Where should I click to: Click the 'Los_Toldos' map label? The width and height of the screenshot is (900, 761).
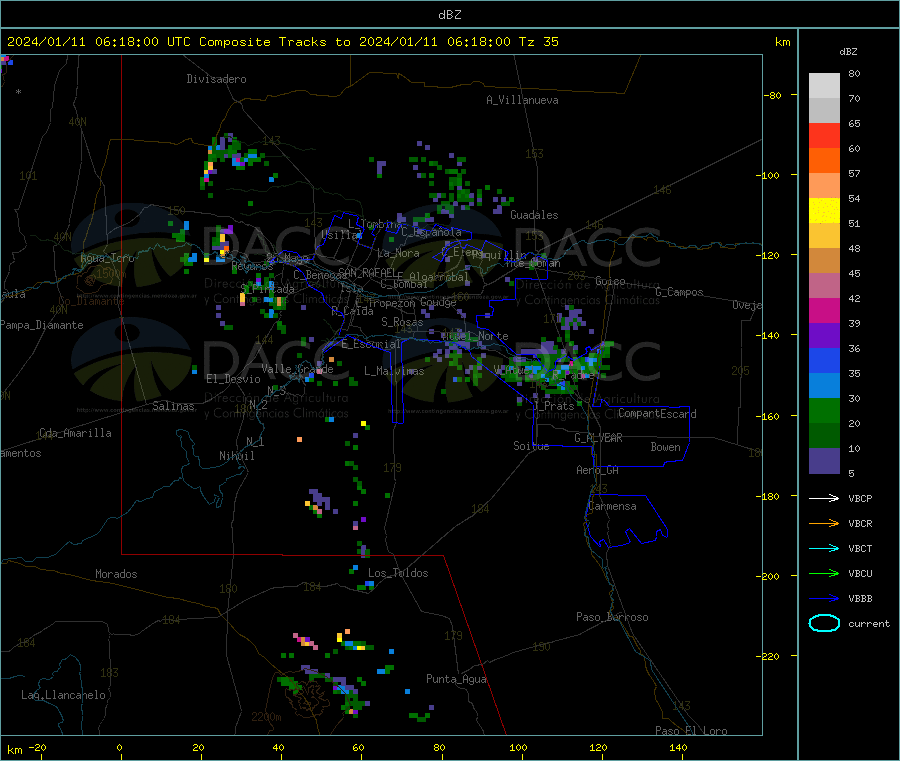click(x=398, y=573)
